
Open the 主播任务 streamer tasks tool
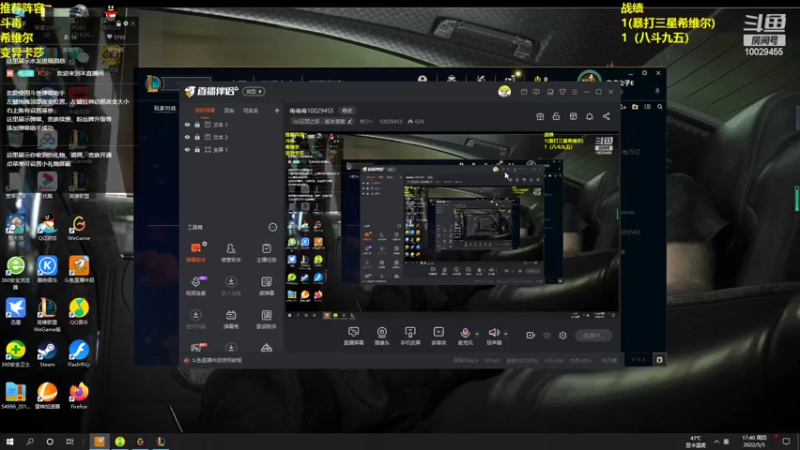point(266,252)
